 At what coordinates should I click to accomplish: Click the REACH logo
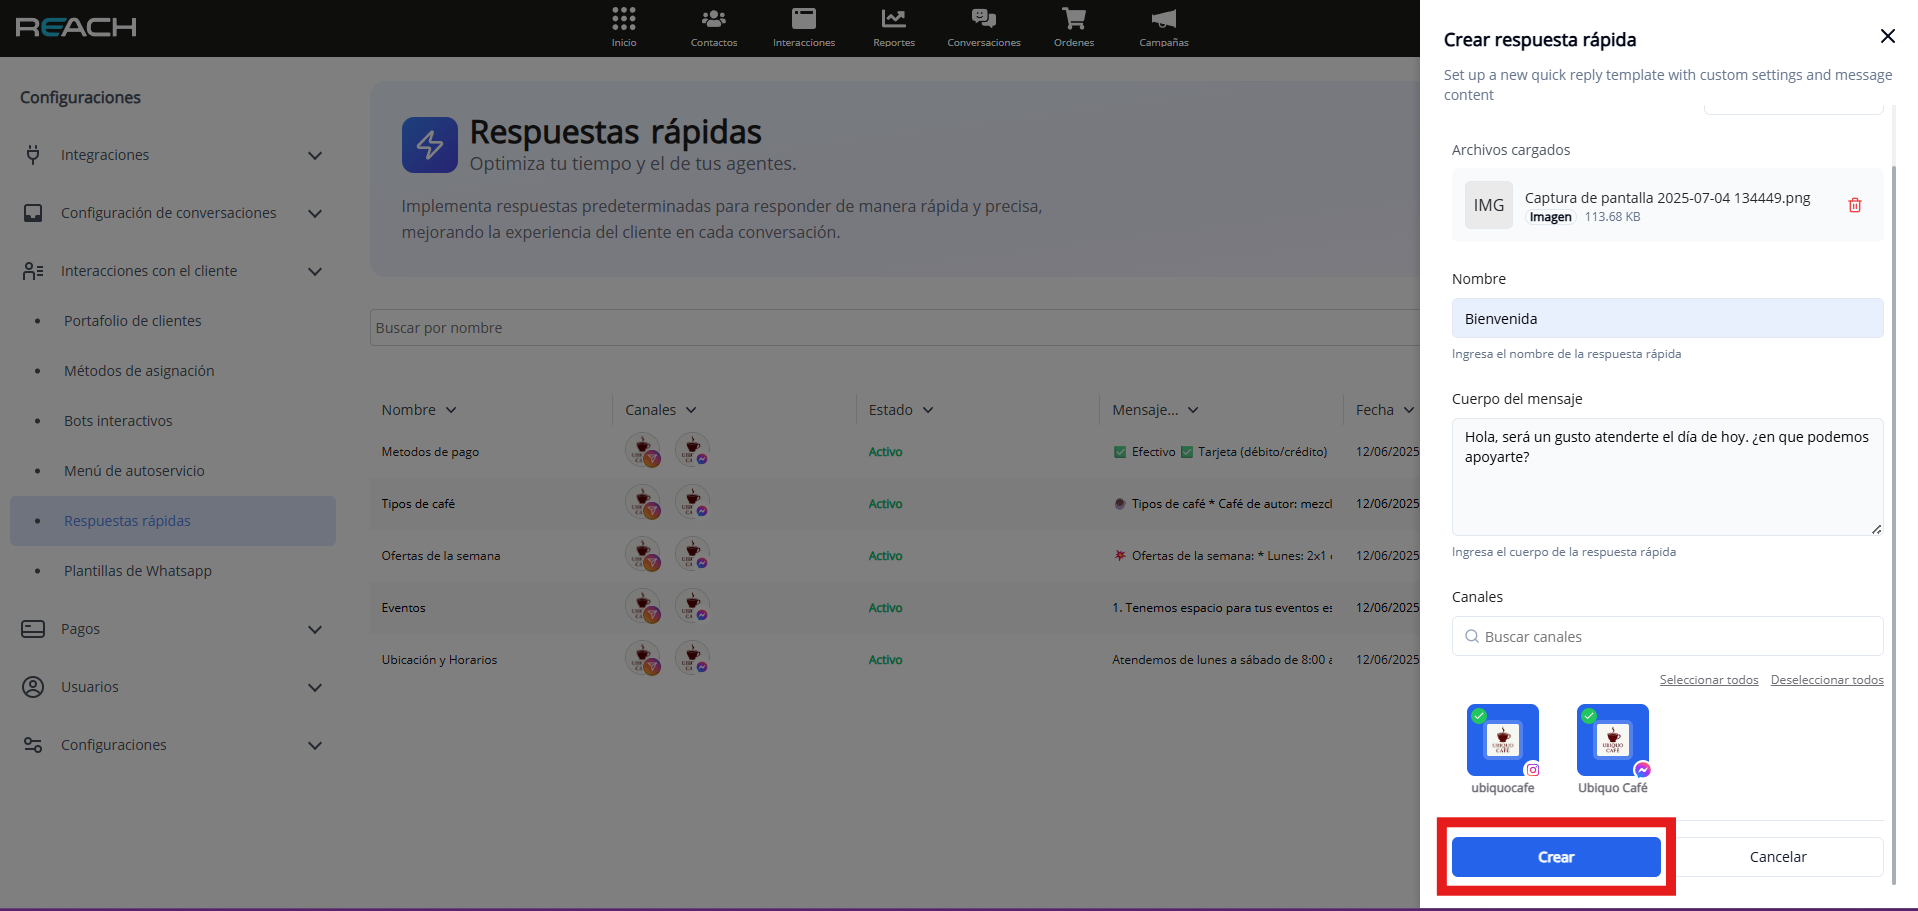tap(76, 28)
